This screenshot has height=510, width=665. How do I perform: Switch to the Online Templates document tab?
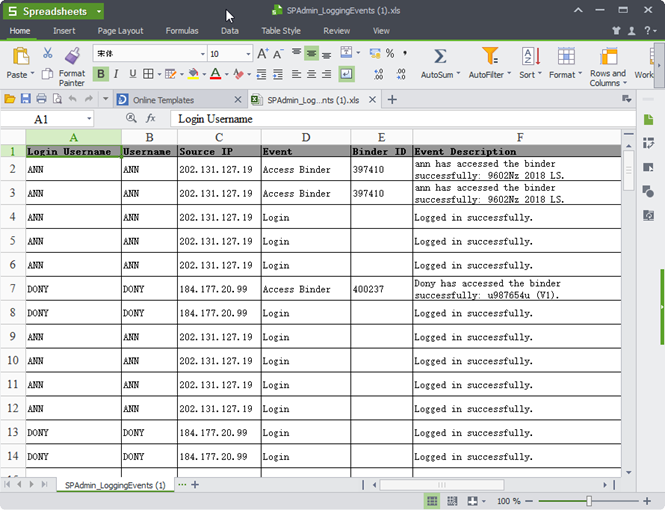(x=176, y=100)
